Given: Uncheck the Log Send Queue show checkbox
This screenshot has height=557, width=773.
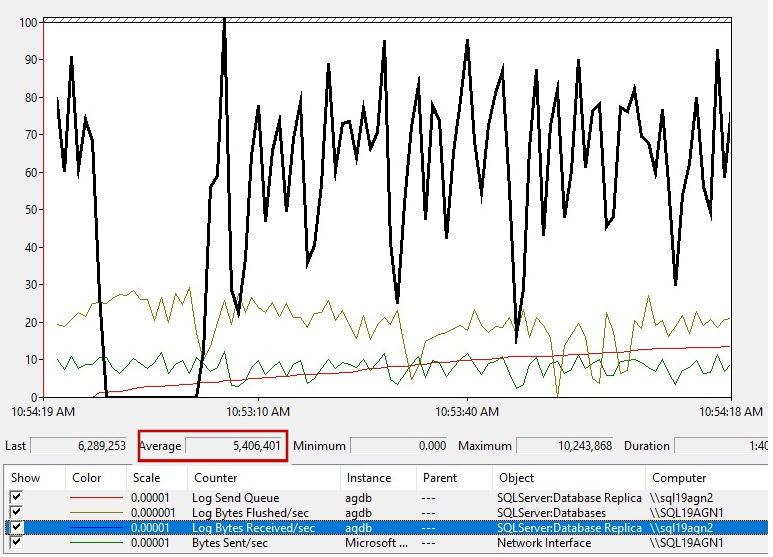Looking at the screenshot, I should point(17,498).
